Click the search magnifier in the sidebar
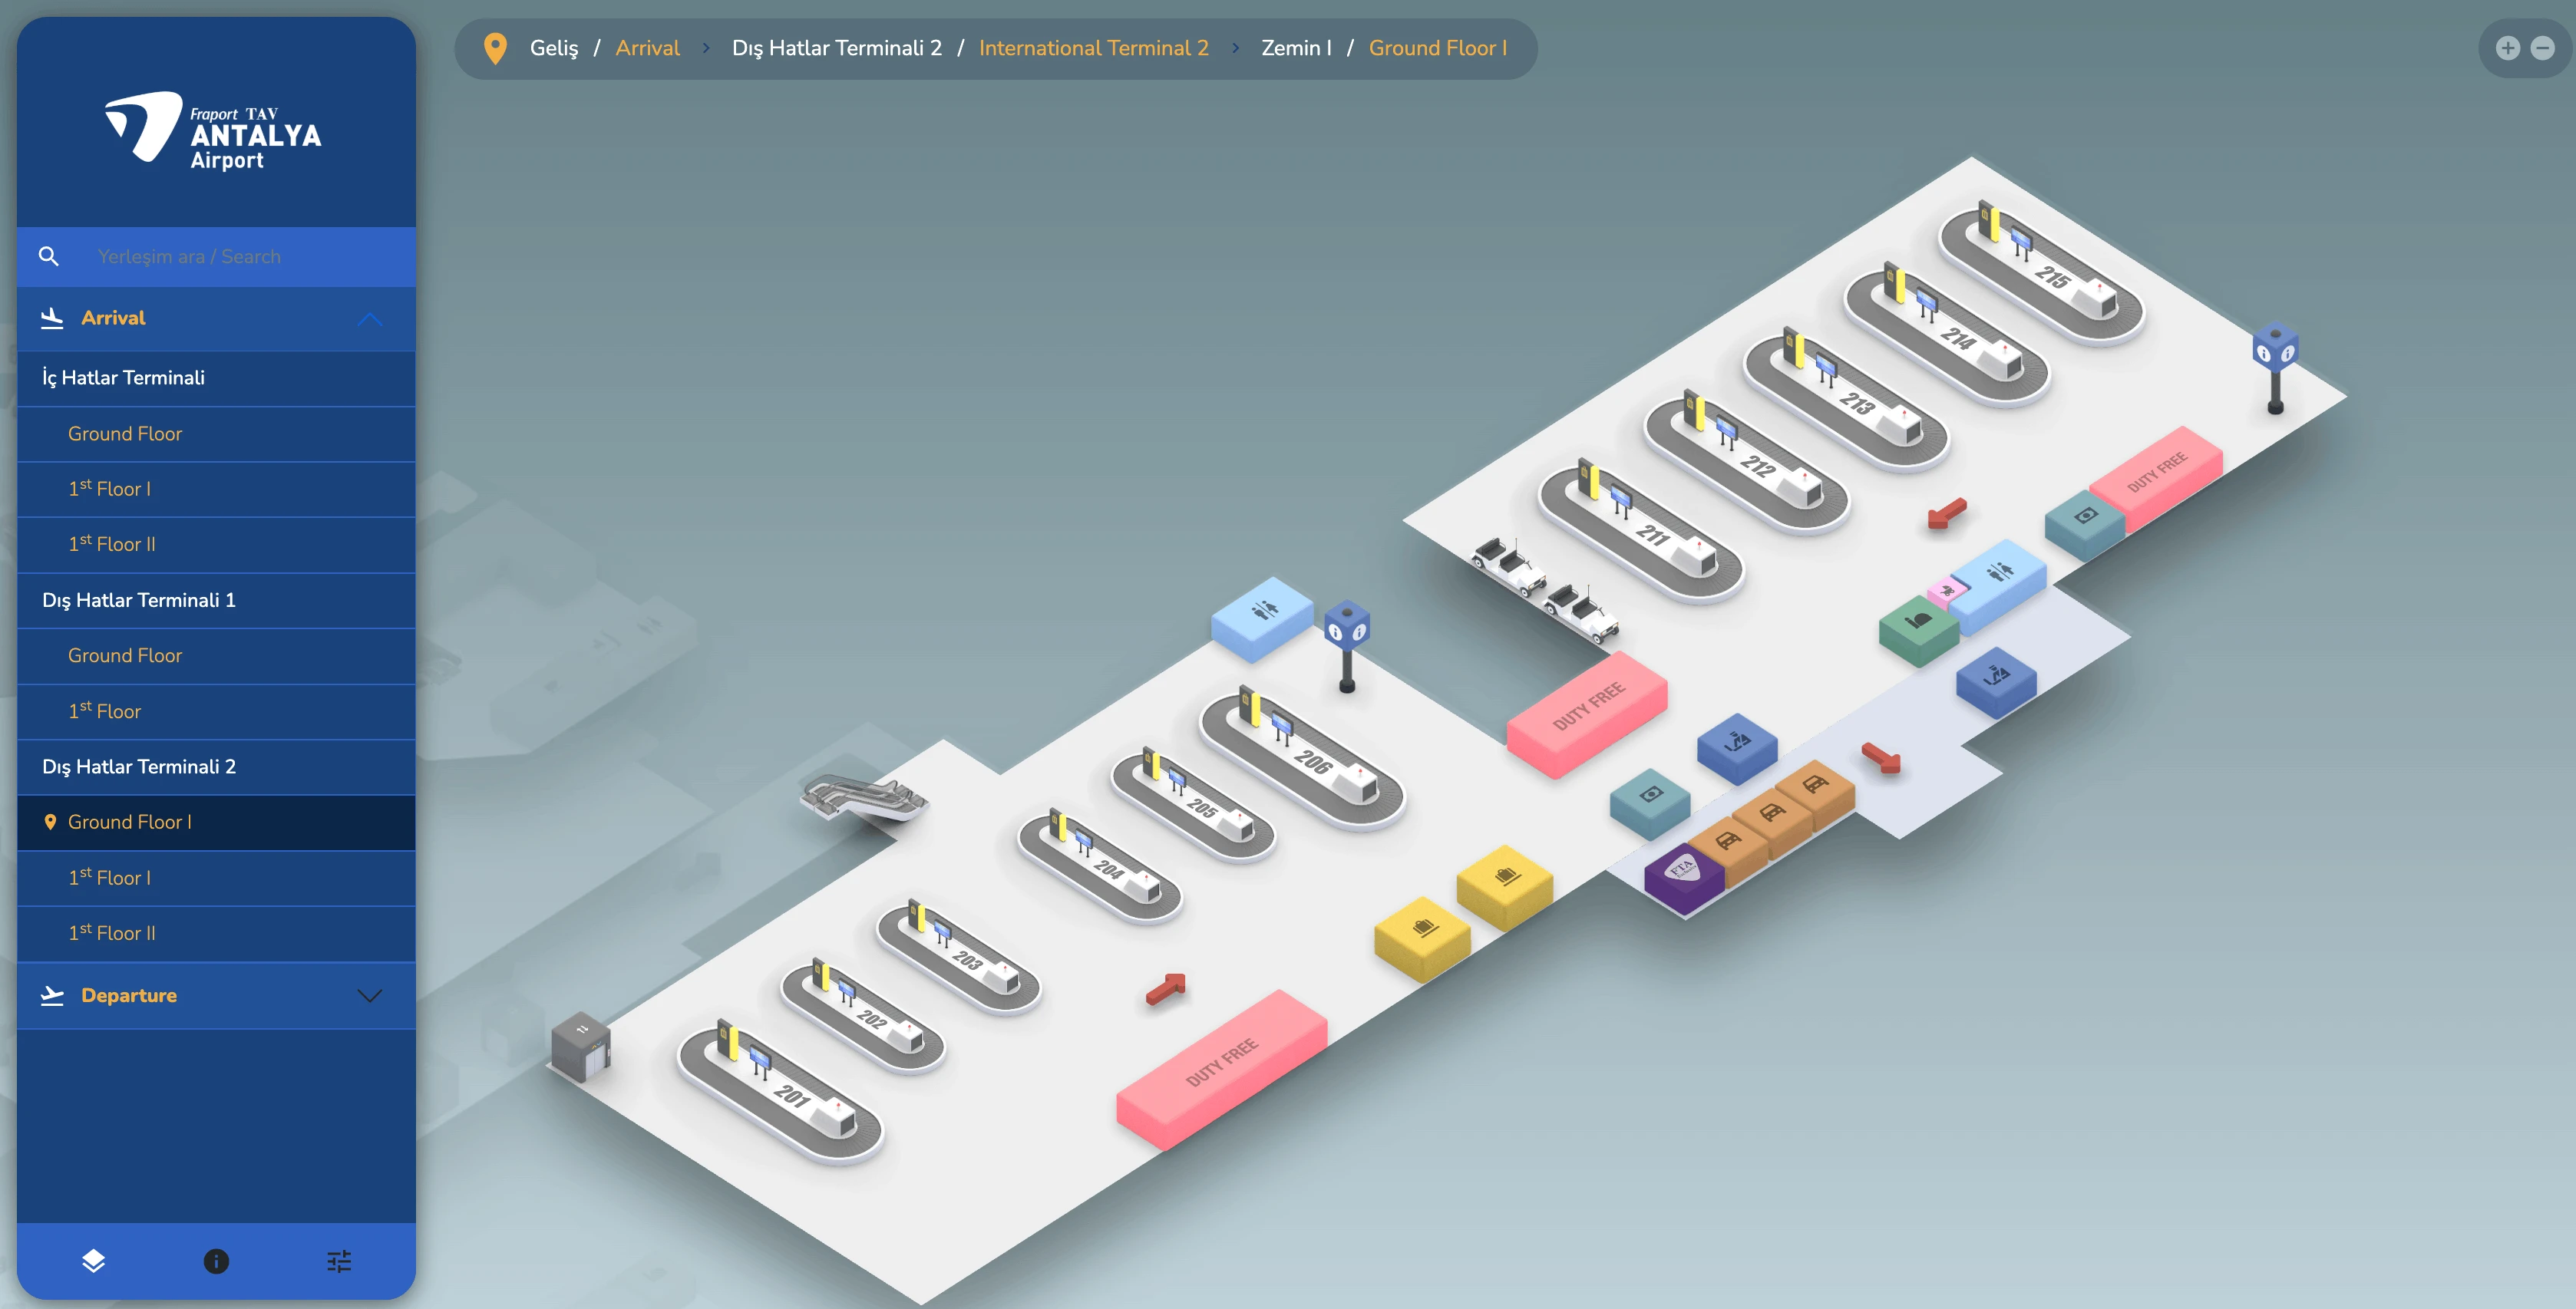 click(49, 256)
